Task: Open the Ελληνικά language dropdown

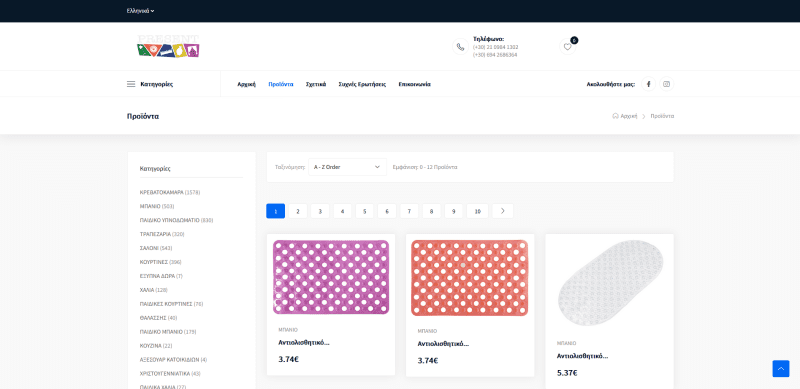Action: click(x=140, y=11)
